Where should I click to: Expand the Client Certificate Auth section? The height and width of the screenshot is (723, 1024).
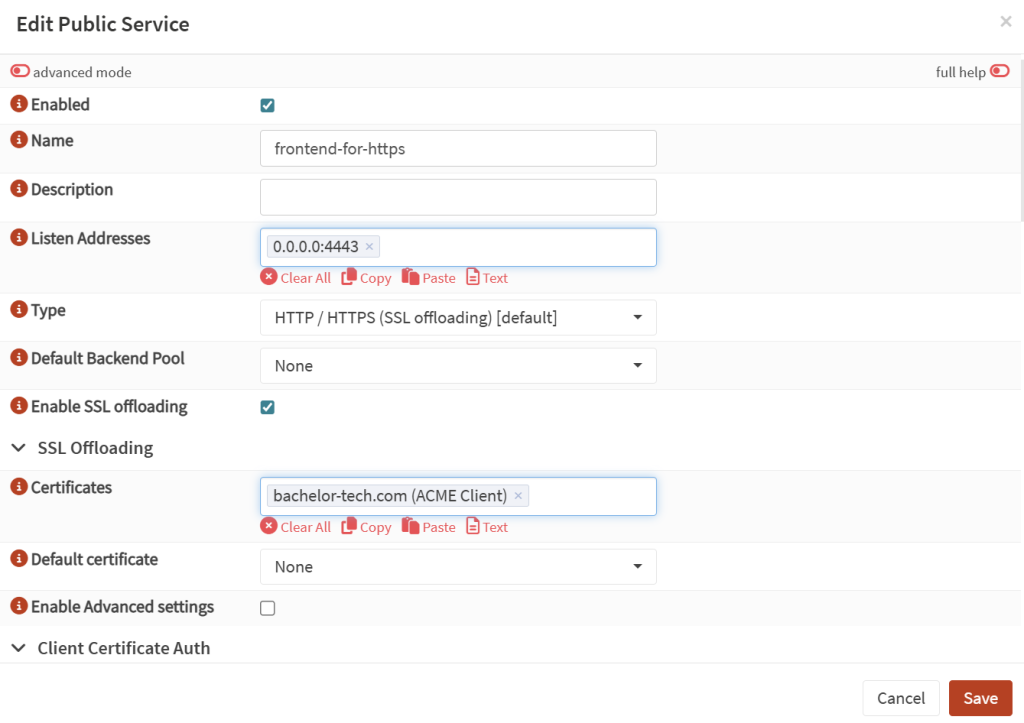(x=18, y=648)
